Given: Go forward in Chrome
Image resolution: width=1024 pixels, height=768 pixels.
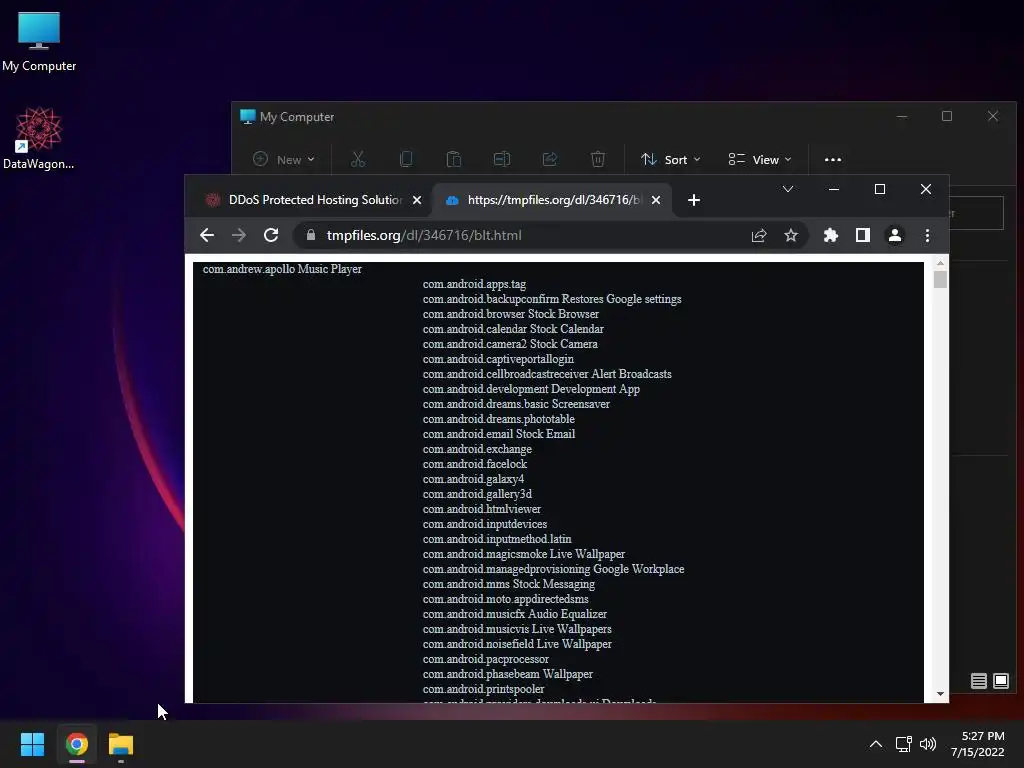Looking at the screenshot, I should (239, 235).
